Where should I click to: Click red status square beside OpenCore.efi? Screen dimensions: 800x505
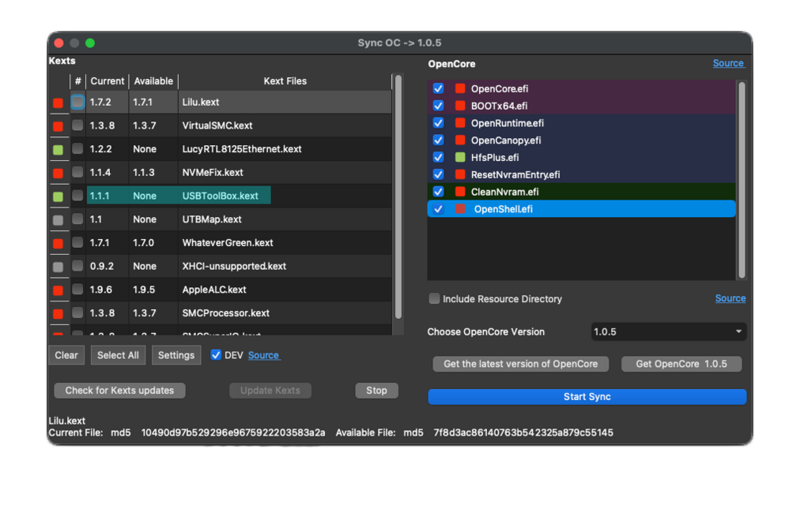click(x=460, y=88)
